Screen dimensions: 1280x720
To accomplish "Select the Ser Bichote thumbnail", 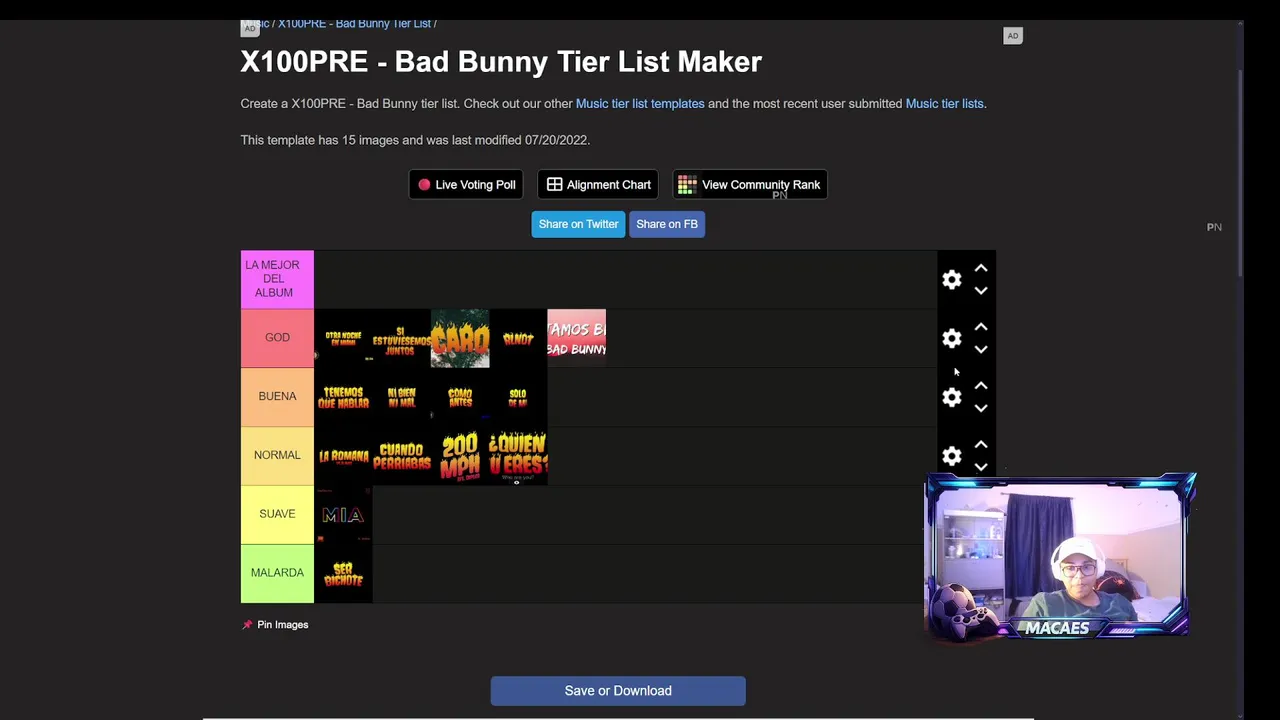I will (343, 574).
